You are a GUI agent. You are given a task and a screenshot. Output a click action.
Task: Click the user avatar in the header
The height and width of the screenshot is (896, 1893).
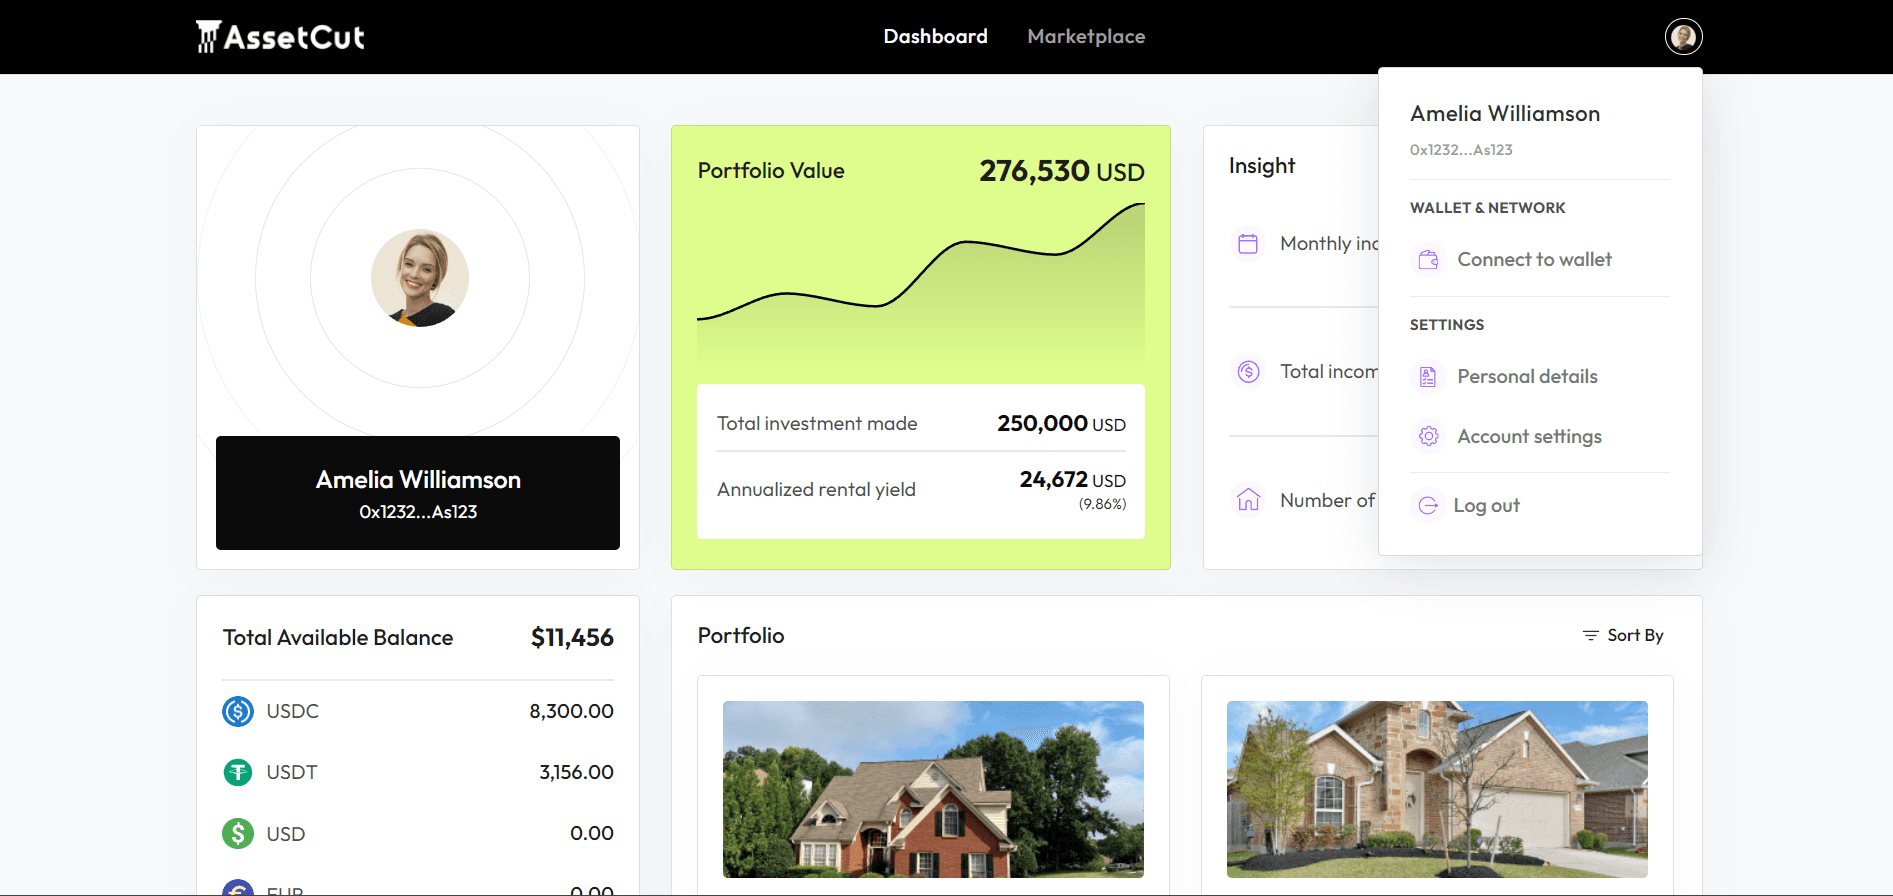point(1683,37)
